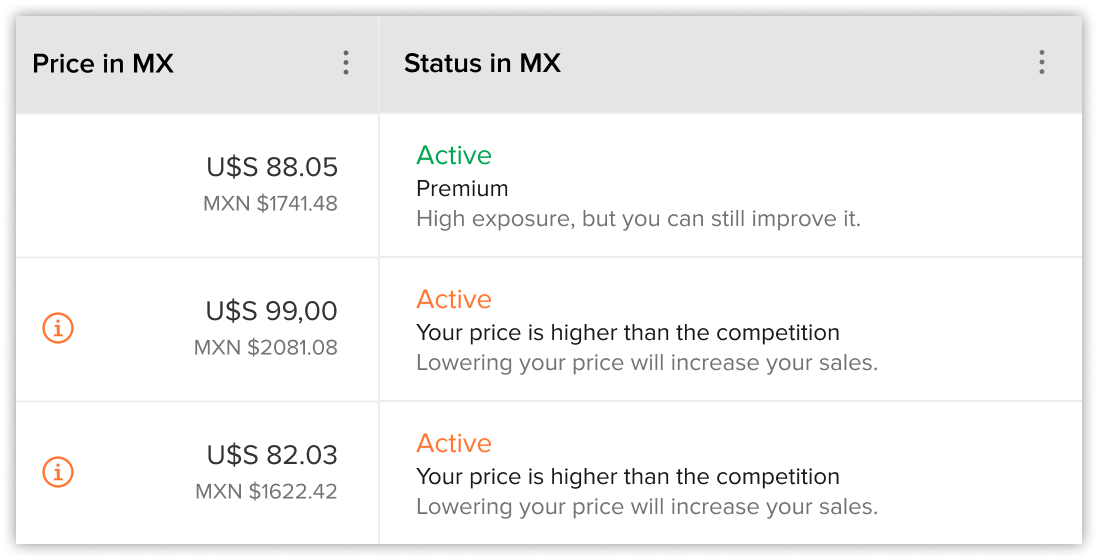Image resolution: width=1098 pixels, height=560 pixels.
Task: Open the Status in MX column options menu
Action: point(1041,63)
